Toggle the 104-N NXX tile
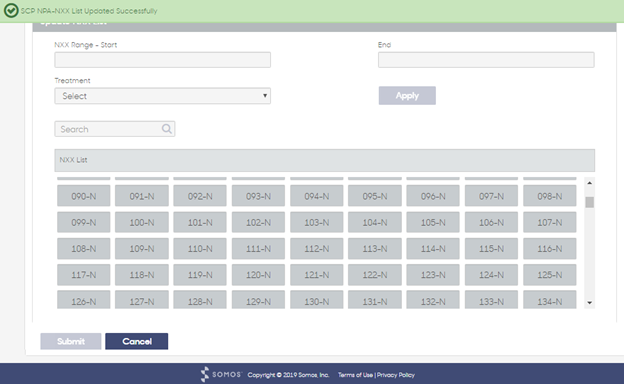The height and width of the screenshot is (385, 624). point(375,222)
